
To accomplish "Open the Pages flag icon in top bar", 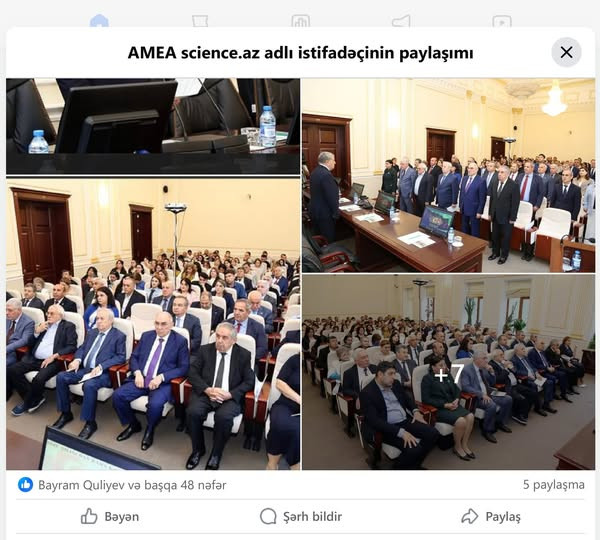I will click(x=200, y=21).
